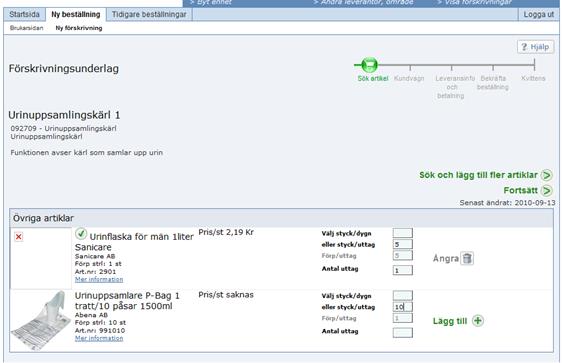Click the green plus Lägg till icon
This screenshot has width=563, height=363.
478,320
